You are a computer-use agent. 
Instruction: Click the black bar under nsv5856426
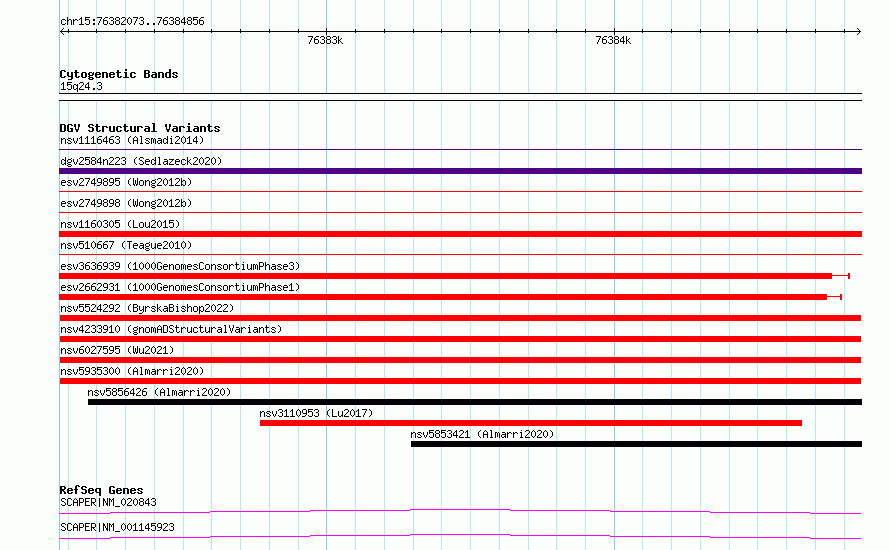475,402
